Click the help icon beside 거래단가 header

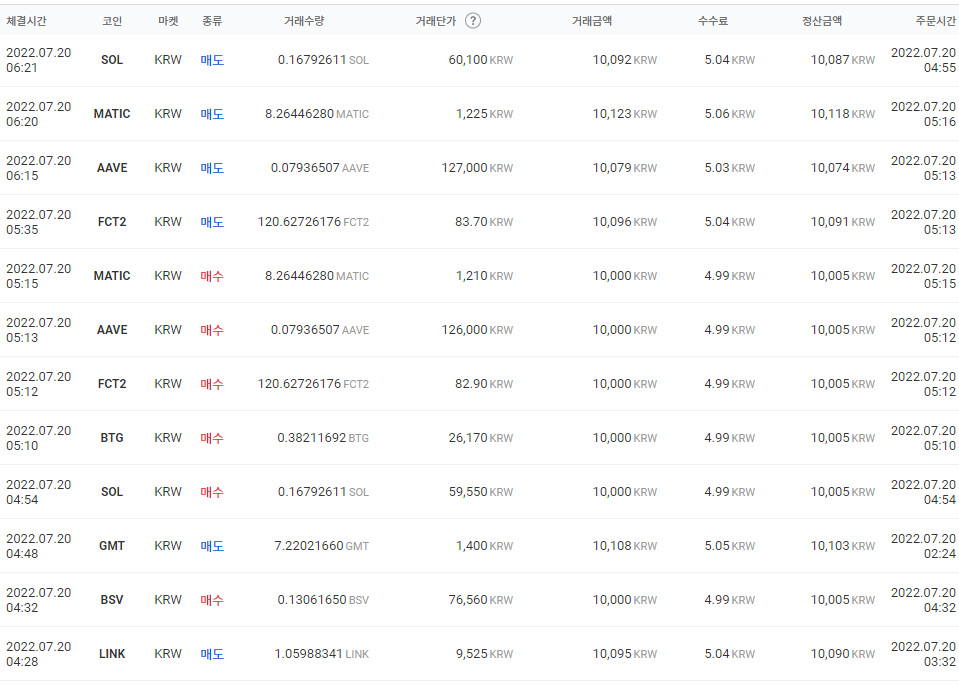click(473, 21)
